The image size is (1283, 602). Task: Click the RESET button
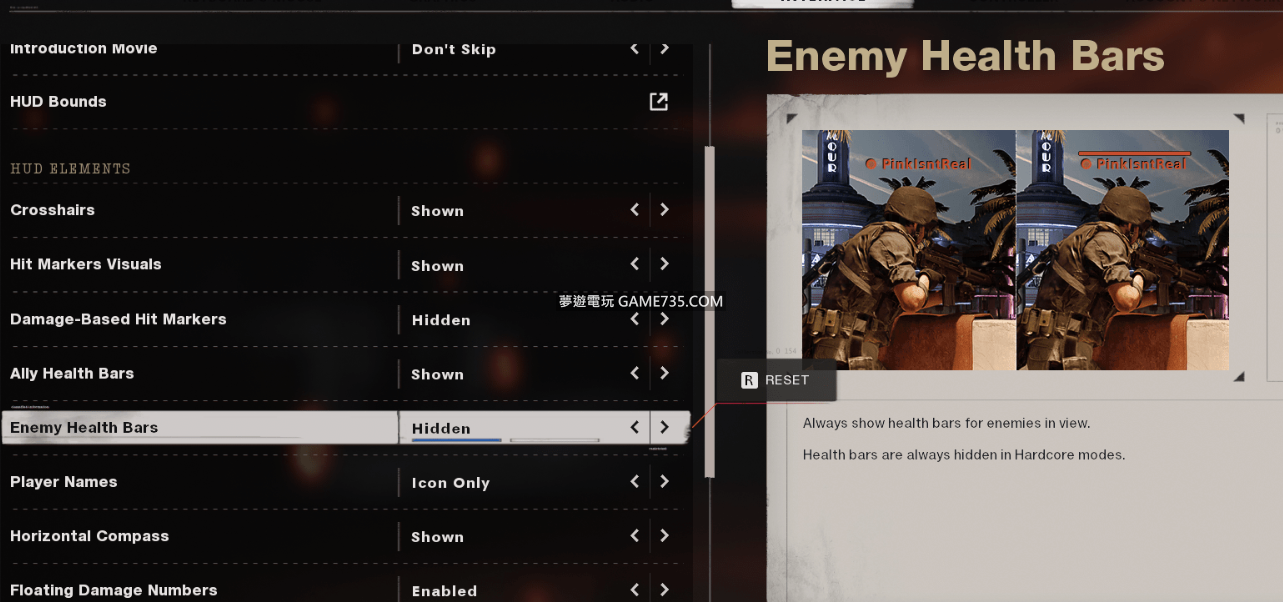pyautogui.click(x=776, y=380)
